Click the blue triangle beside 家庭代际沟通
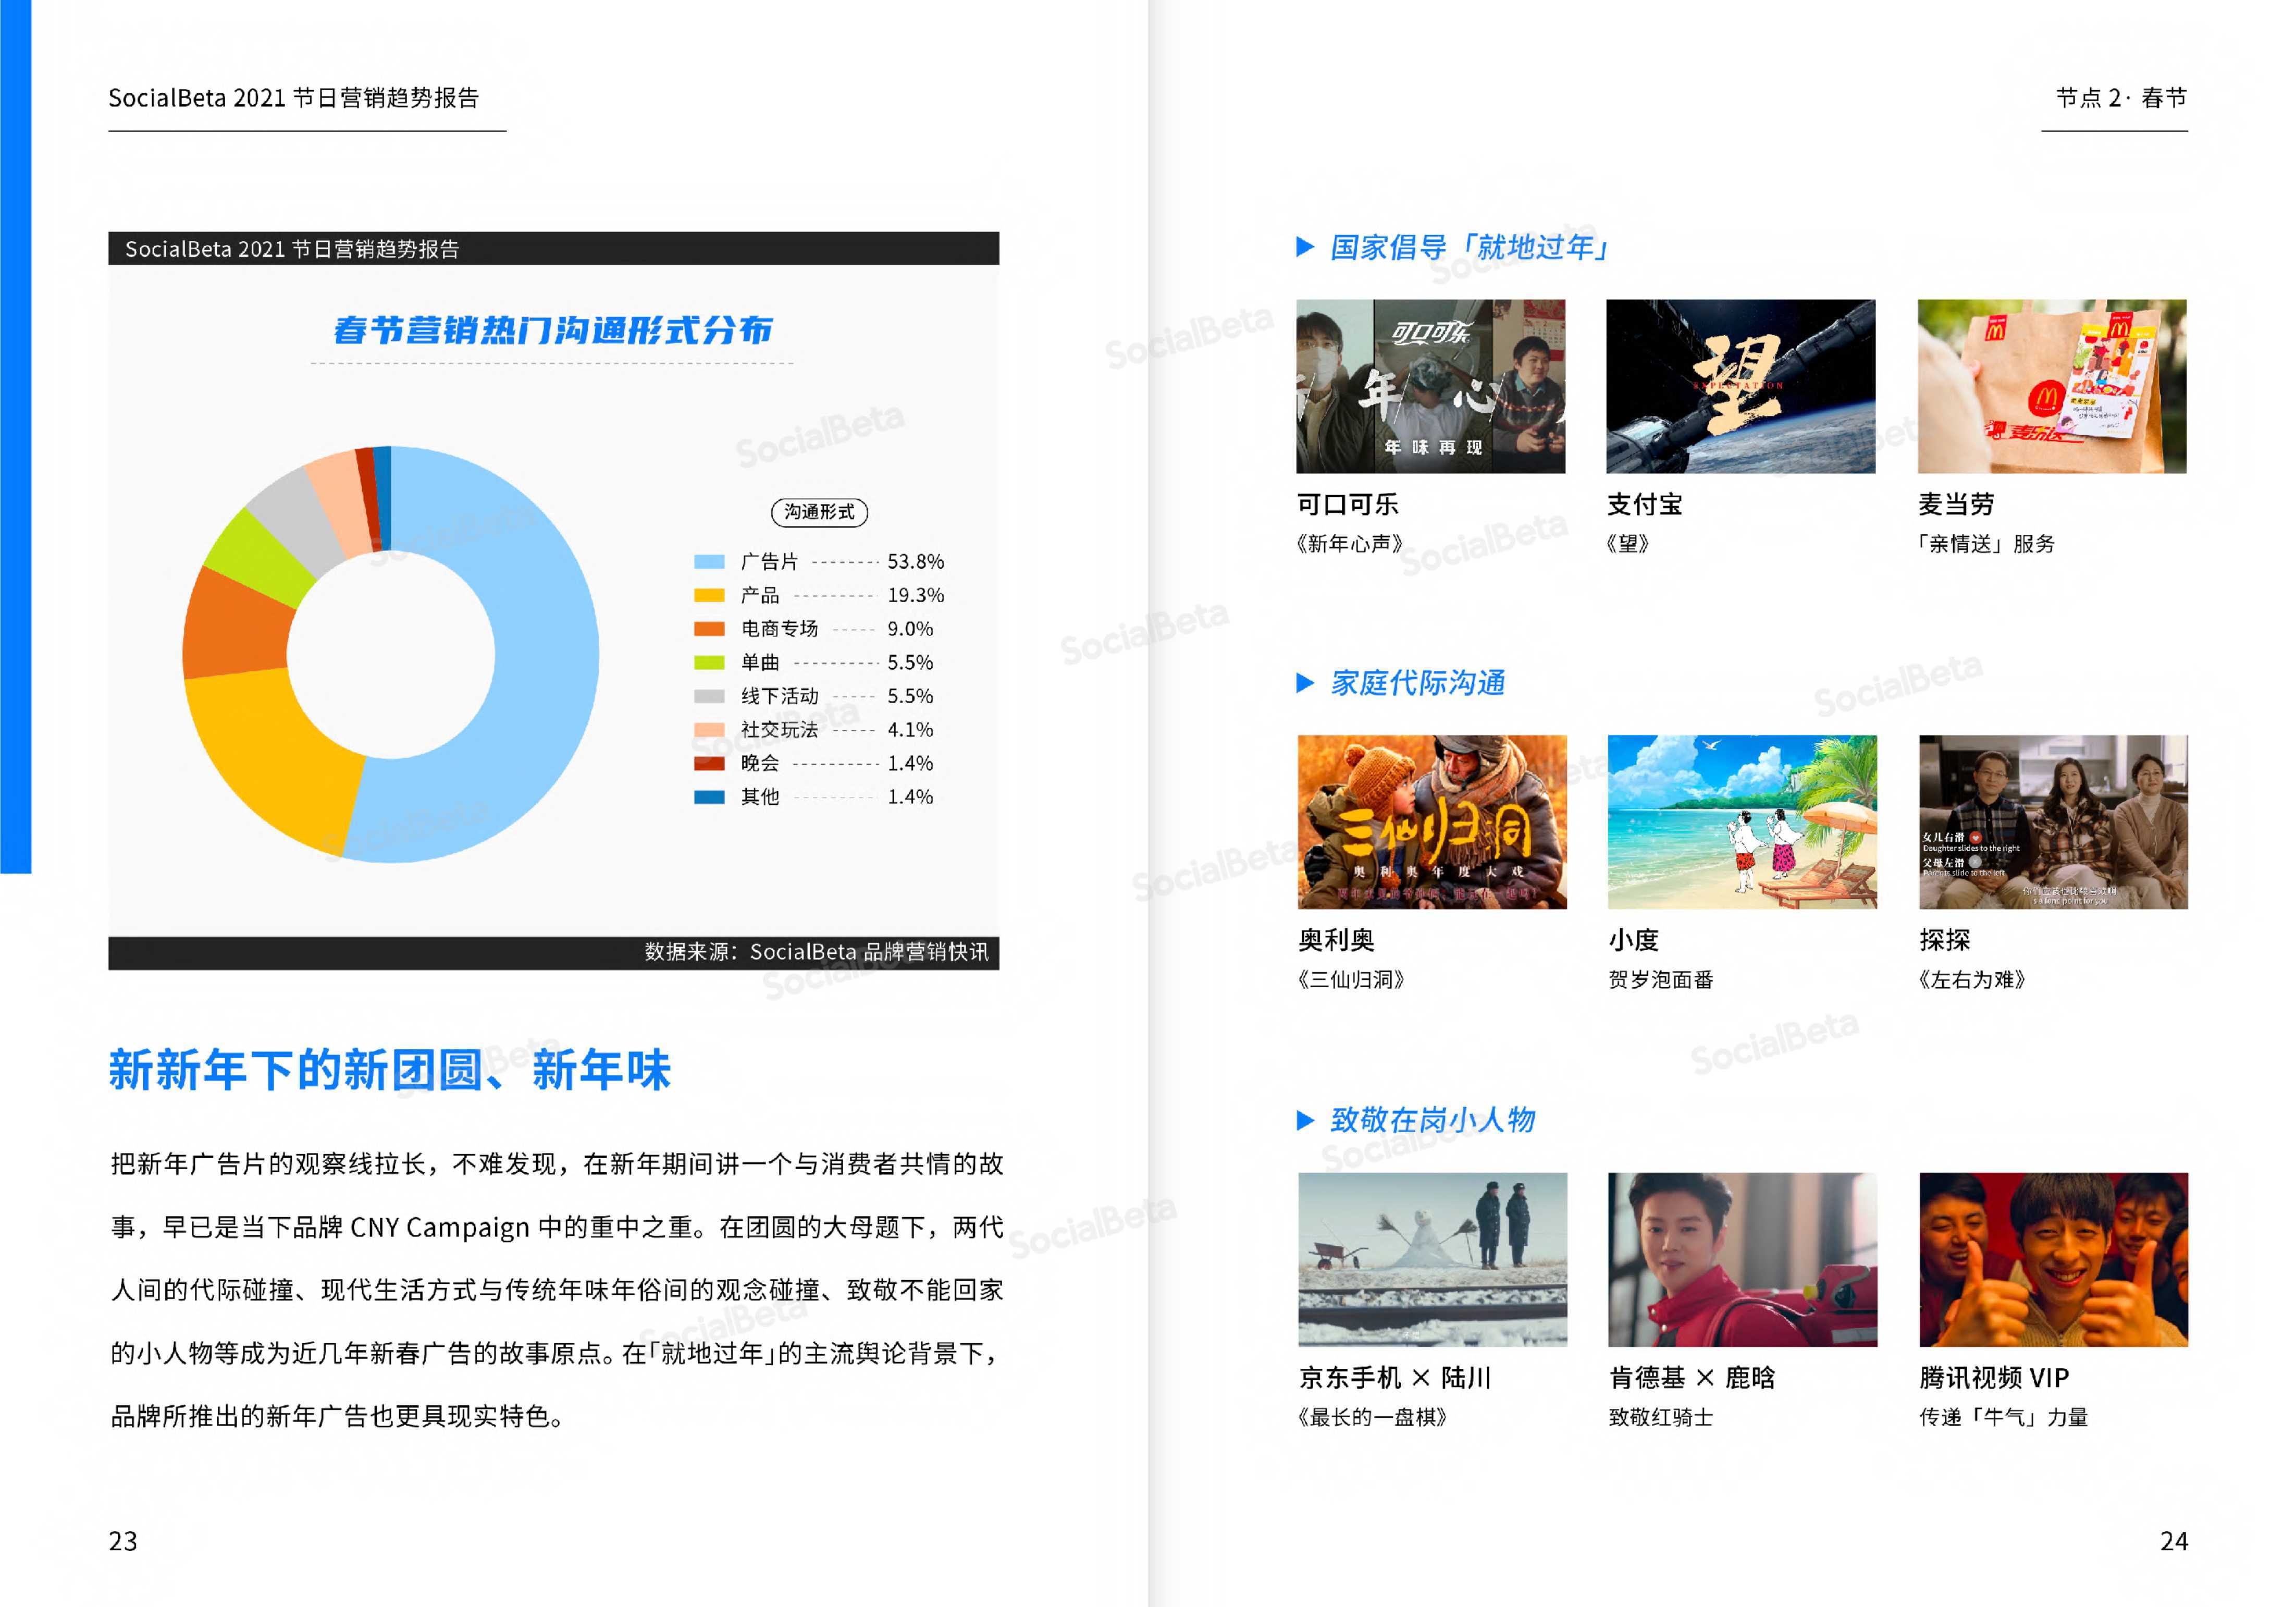Viewport: 2296px width, 1607px height. click(1305, 683)
